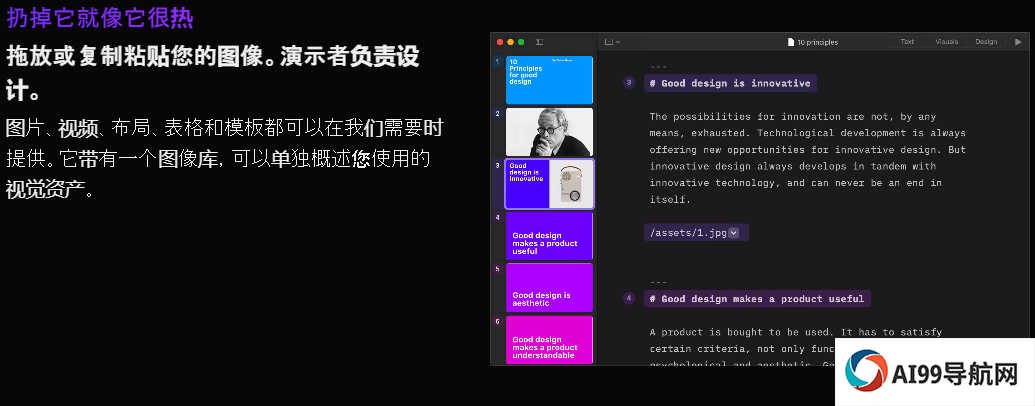Open the /assets/1.jpg dropdown arrow
This screenshot has height=406, width=1035.
tap(733, 232)
